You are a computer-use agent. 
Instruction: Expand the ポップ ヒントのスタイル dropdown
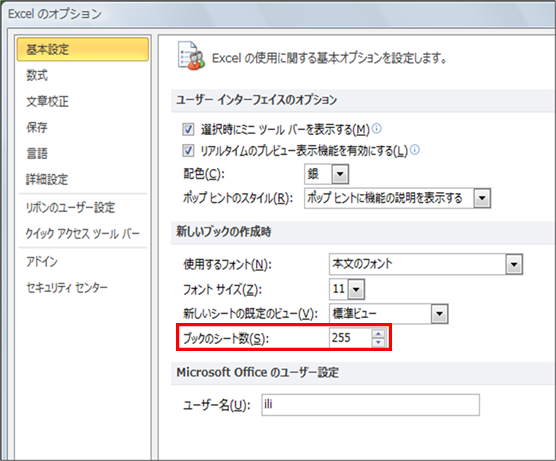(x=482, y=198)
